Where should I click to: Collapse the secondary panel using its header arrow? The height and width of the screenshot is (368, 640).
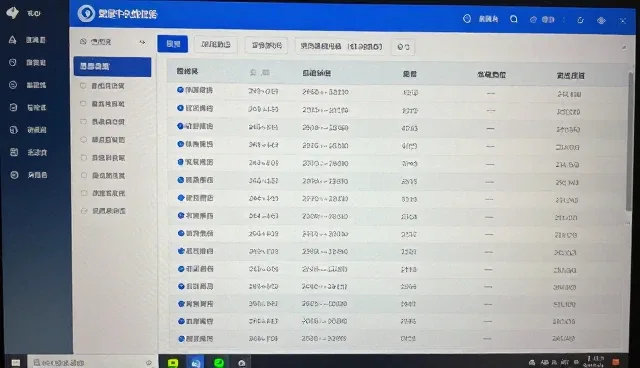(x=142, y=42)
